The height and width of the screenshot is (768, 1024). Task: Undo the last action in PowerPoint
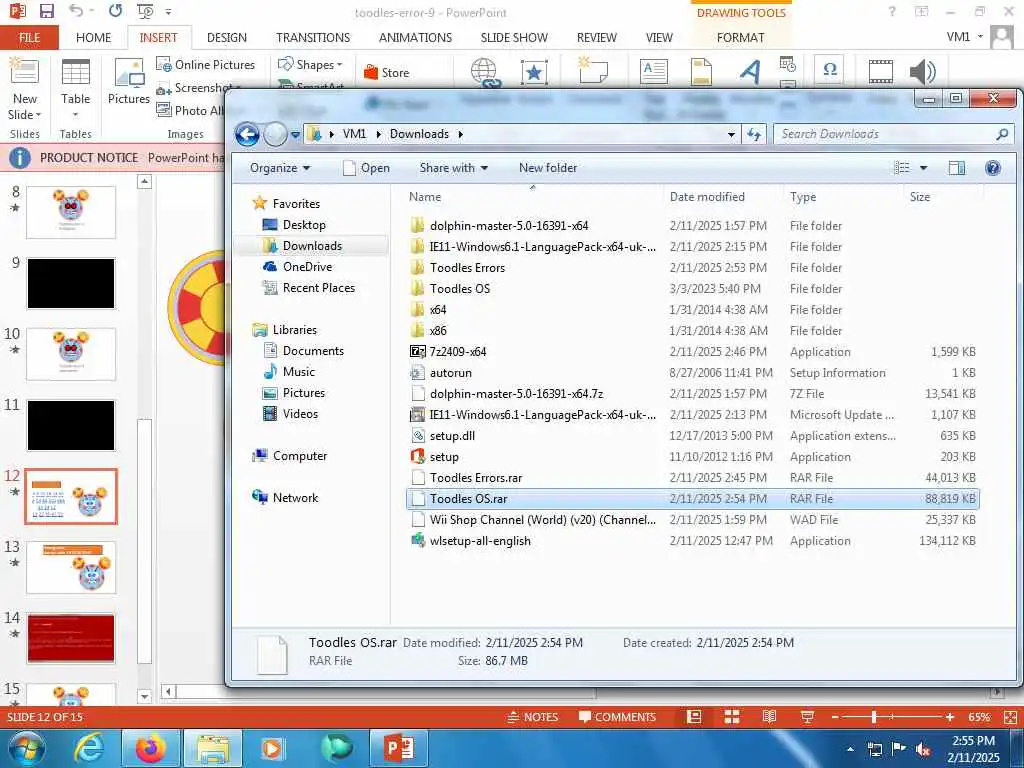[76, 11]
